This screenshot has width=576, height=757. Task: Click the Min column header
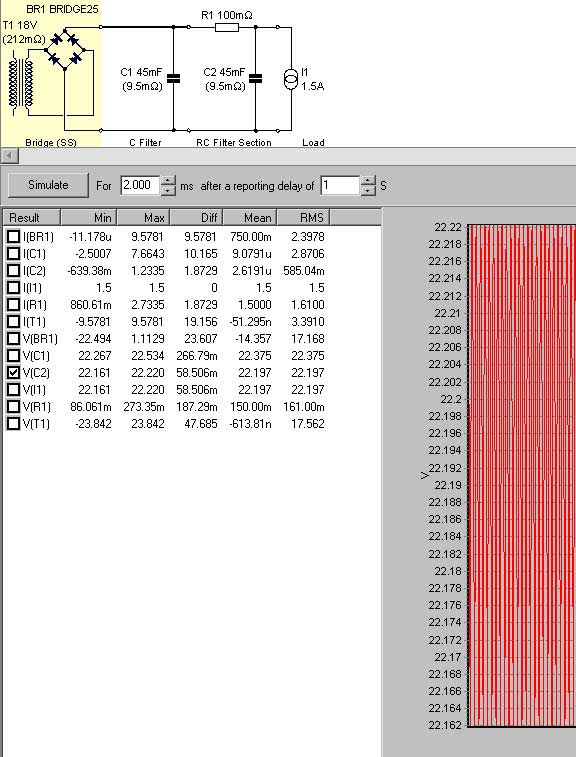click(x=88, y=218)
